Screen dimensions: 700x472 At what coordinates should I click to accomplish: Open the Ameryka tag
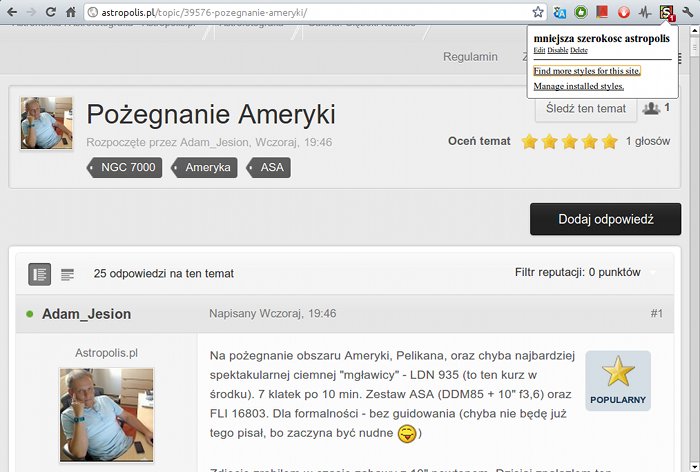tap(204, 167)
